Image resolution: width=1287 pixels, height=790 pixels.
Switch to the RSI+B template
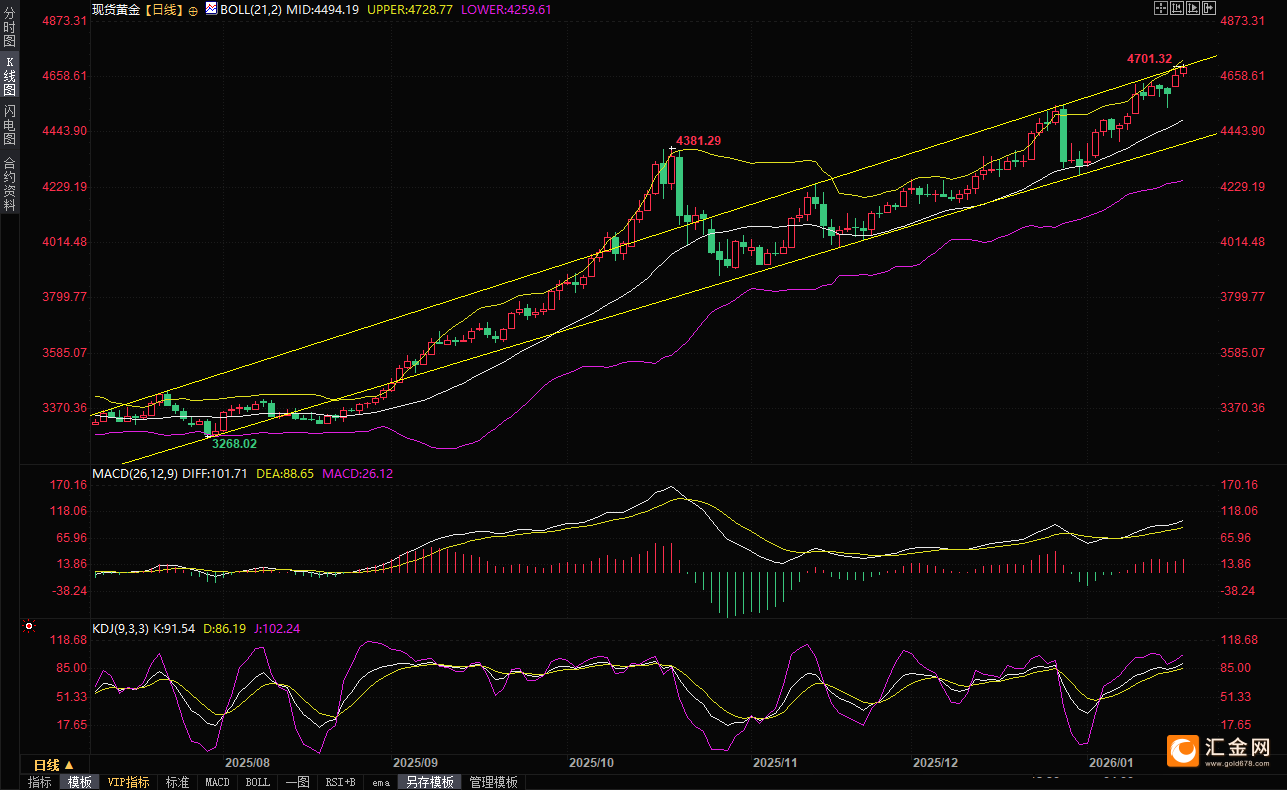341,782
